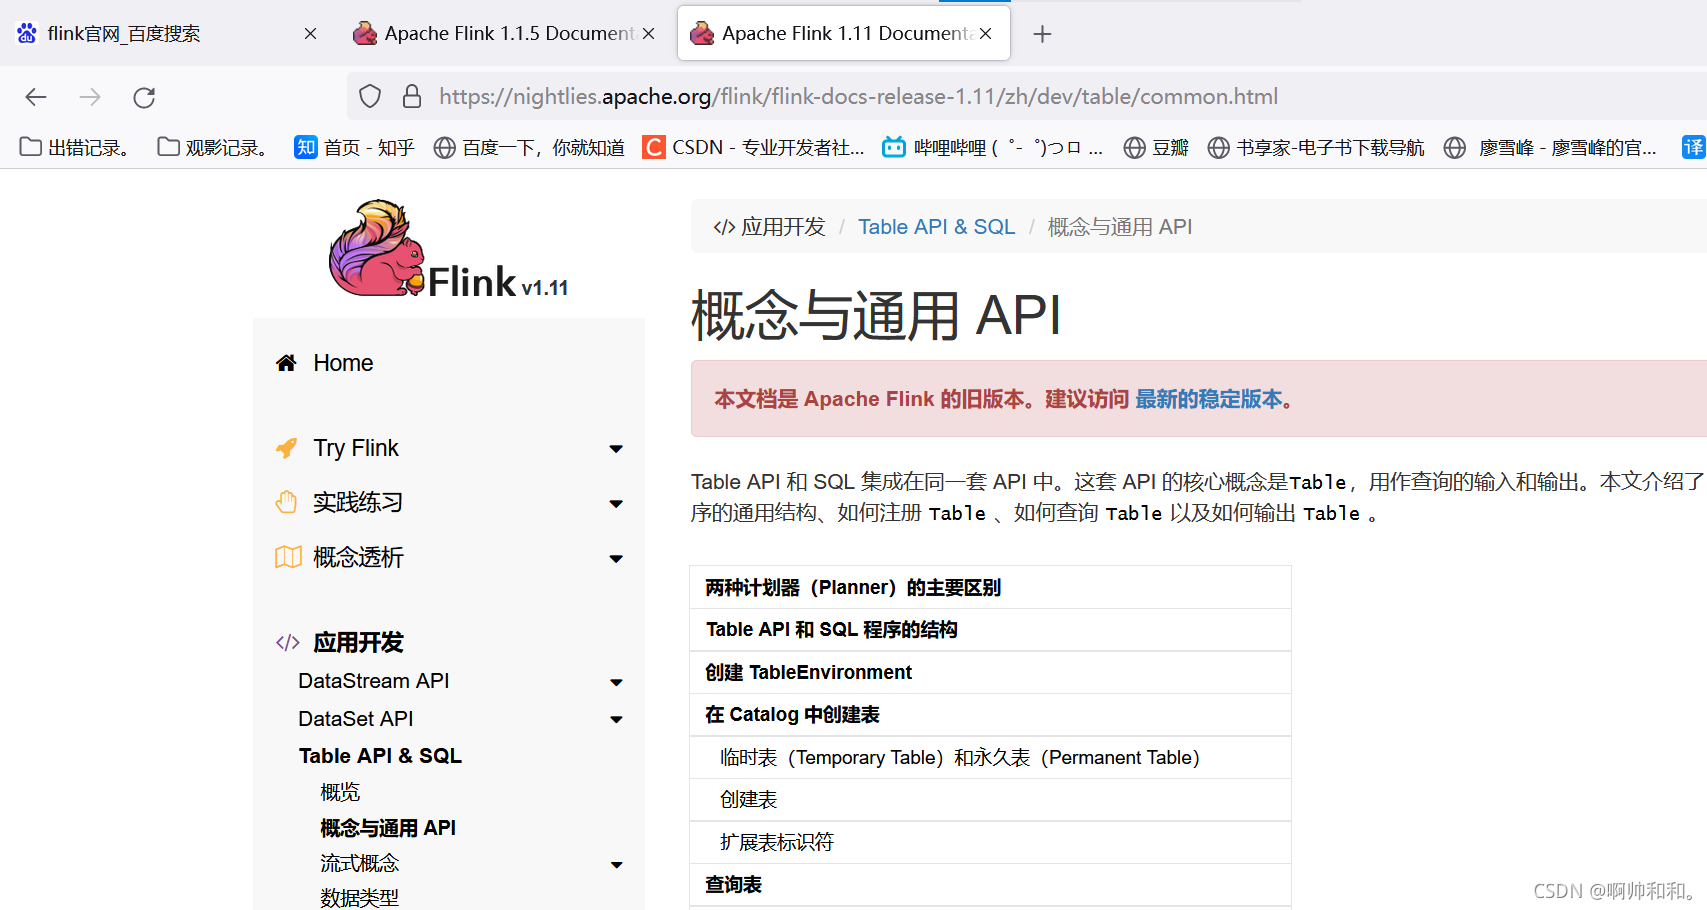Open the 观影记录 bookmark folder
The image size is (1707, 910).
(213, 147)
